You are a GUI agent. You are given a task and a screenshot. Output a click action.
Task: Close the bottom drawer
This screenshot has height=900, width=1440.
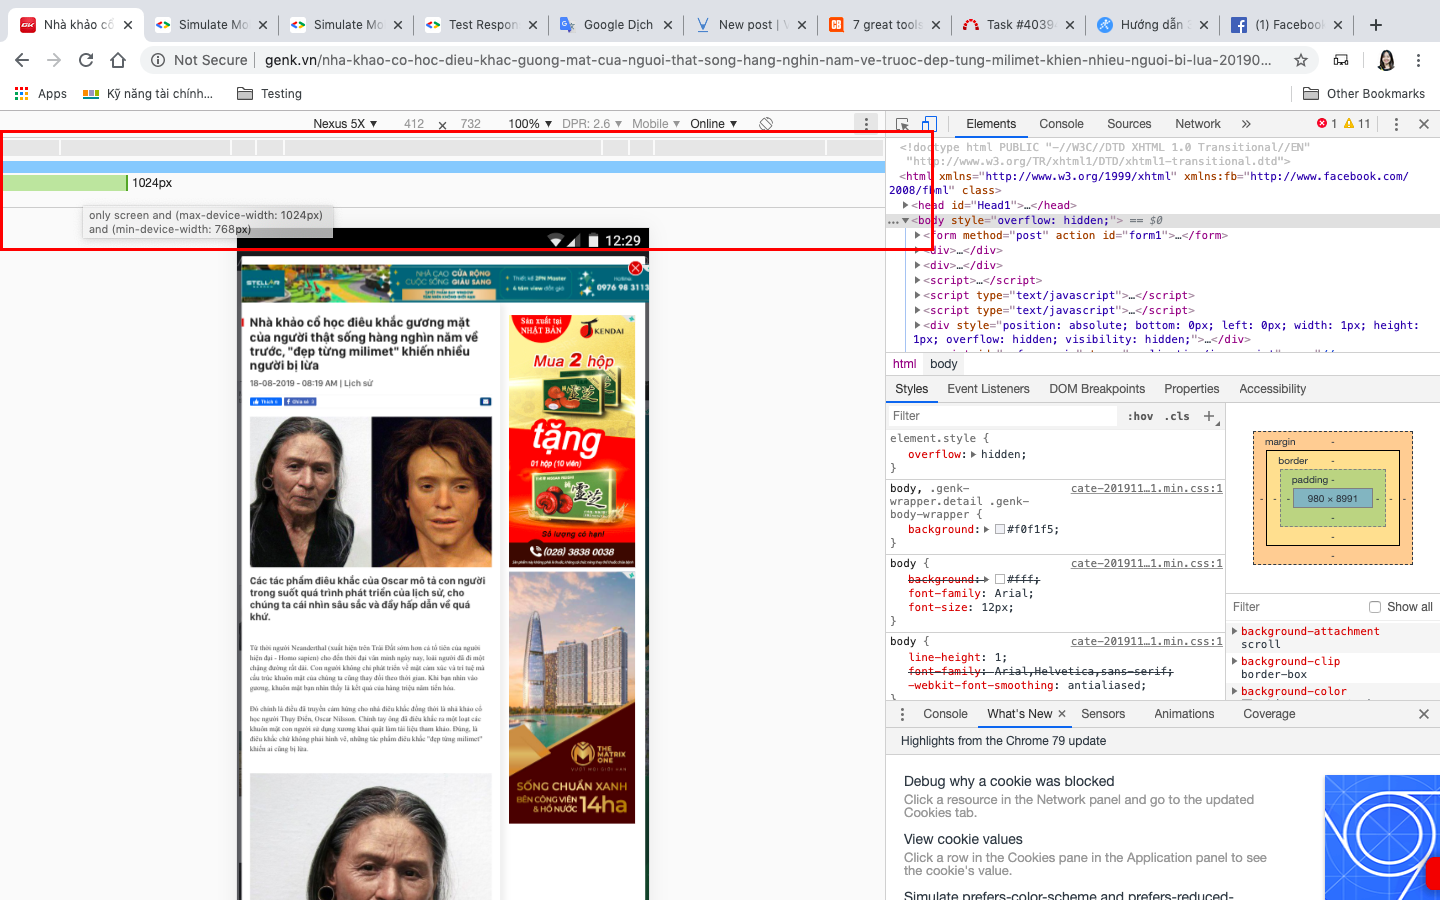1424,714
